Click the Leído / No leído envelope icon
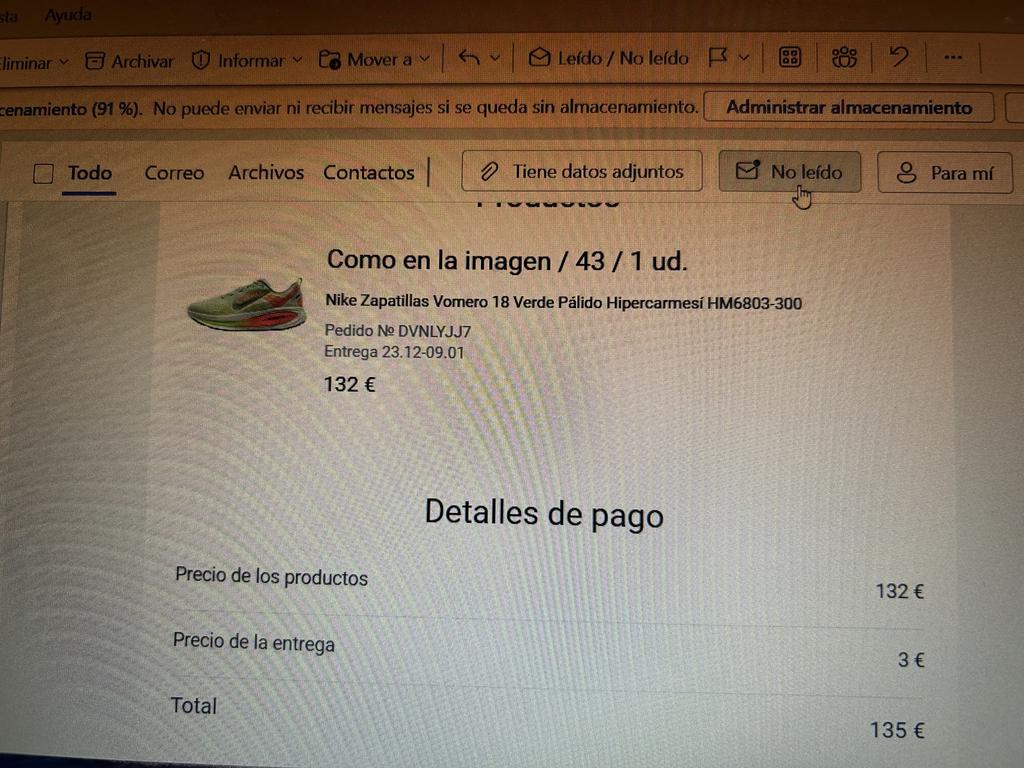 pos(539,57)
